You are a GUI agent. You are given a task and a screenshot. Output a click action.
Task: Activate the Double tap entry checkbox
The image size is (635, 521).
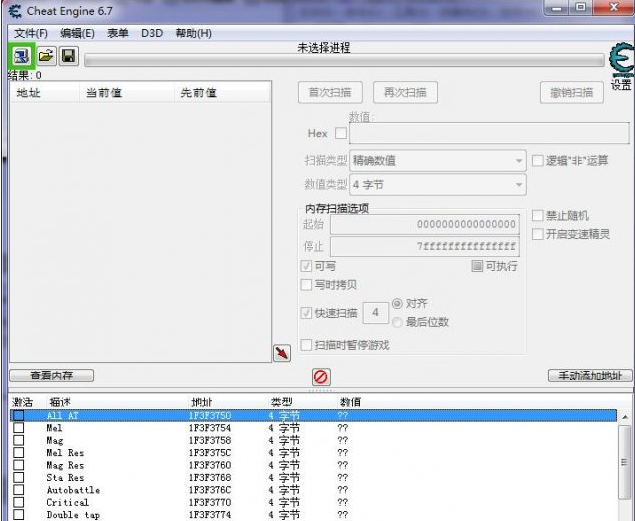click(x=19, y=515)
